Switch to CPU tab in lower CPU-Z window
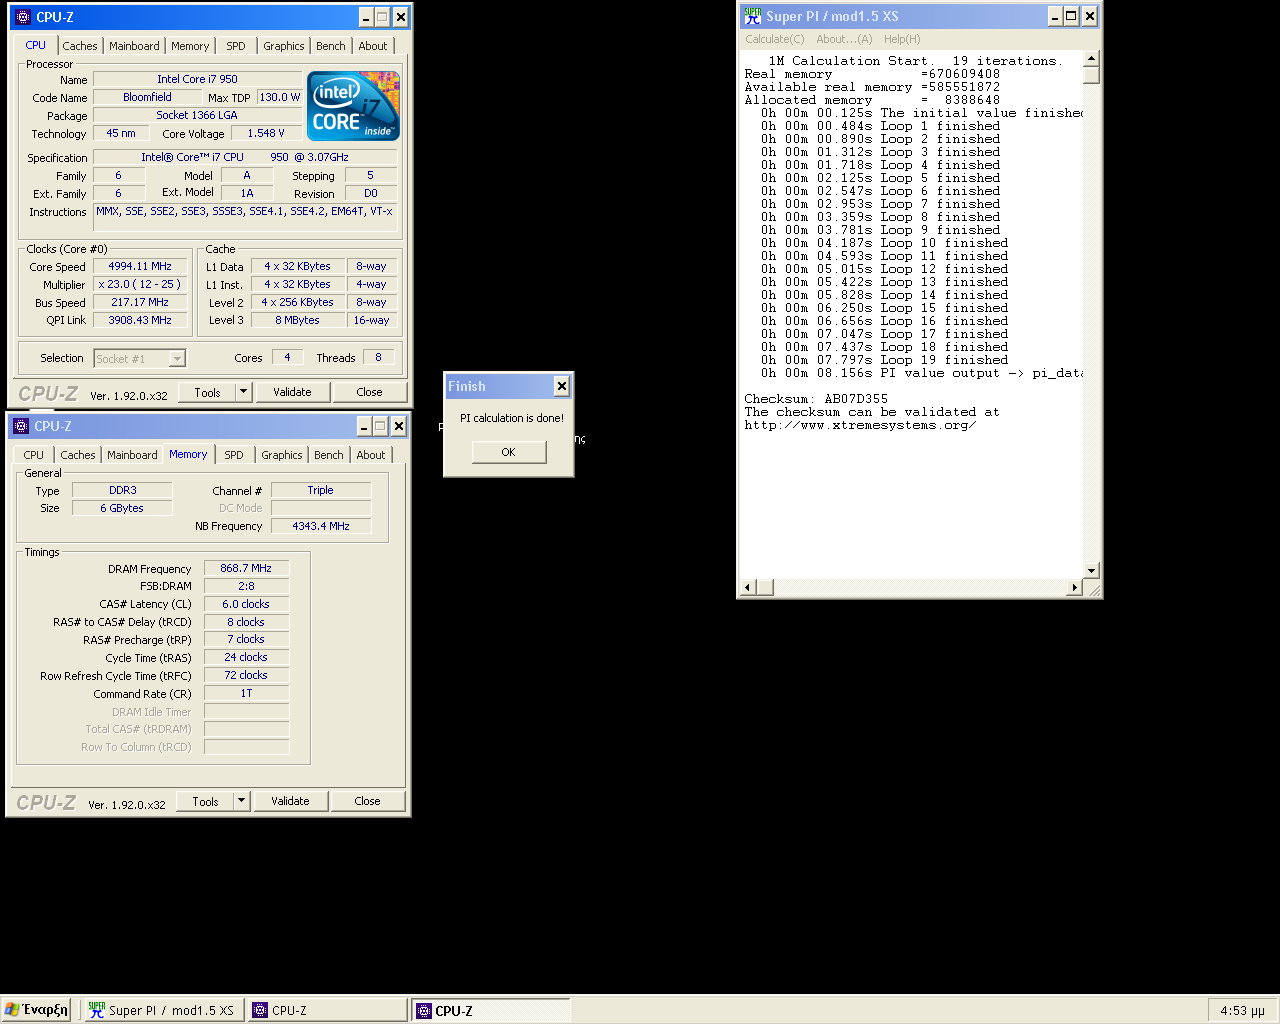The width and height of the screenshot is (1280, 1024). pyautogui.click(x=34, y=455)
